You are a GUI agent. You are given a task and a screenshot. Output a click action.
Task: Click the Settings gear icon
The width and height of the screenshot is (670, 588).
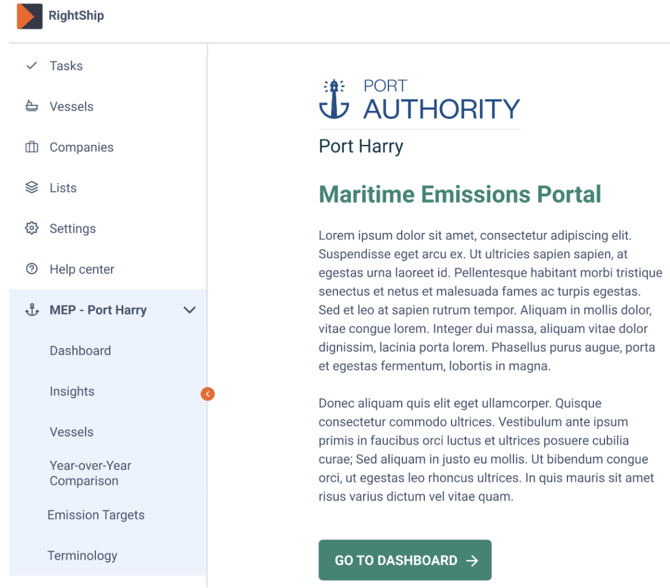point(32,228)
